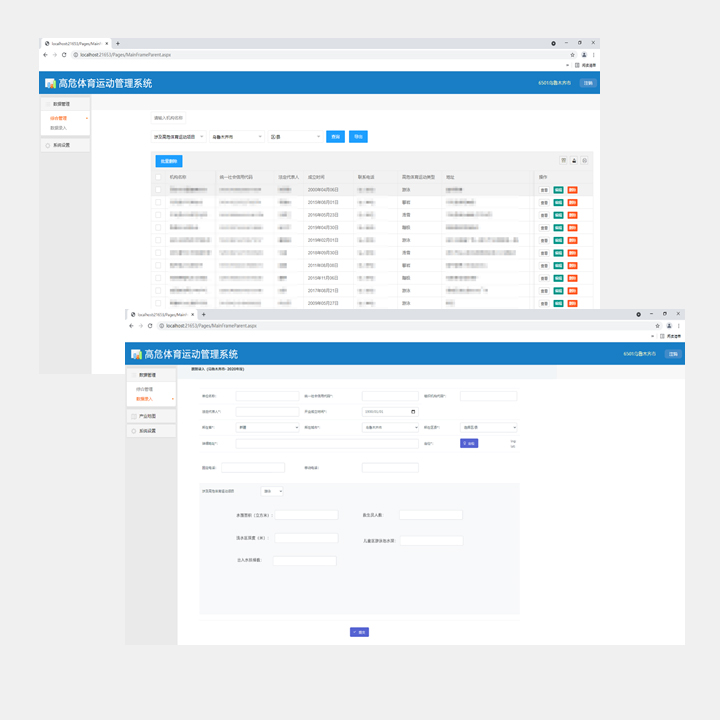Open column filter icon above table
Image resolution: width=720 pixels, height=720 pixels.
point(563,160)
